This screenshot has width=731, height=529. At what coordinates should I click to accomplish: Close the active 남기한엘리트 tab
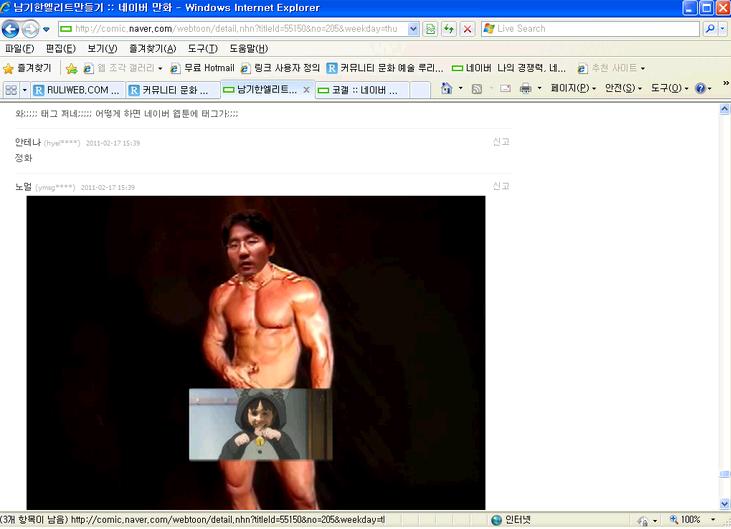(x=306, y=90)
